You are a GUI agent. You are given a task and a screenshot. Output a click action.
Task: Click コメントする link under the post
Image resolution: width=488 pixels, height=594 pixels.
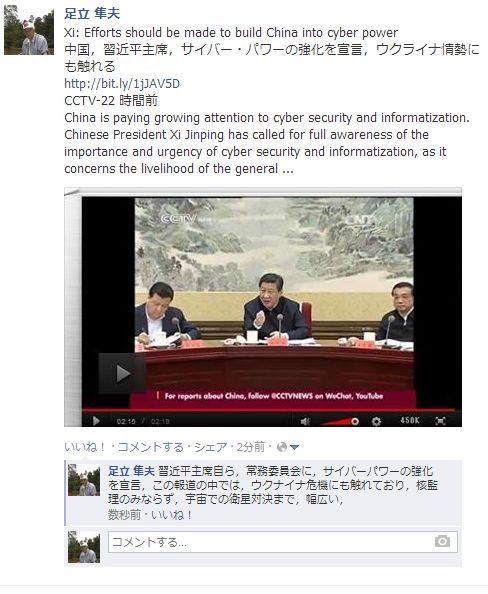(151, 447)
